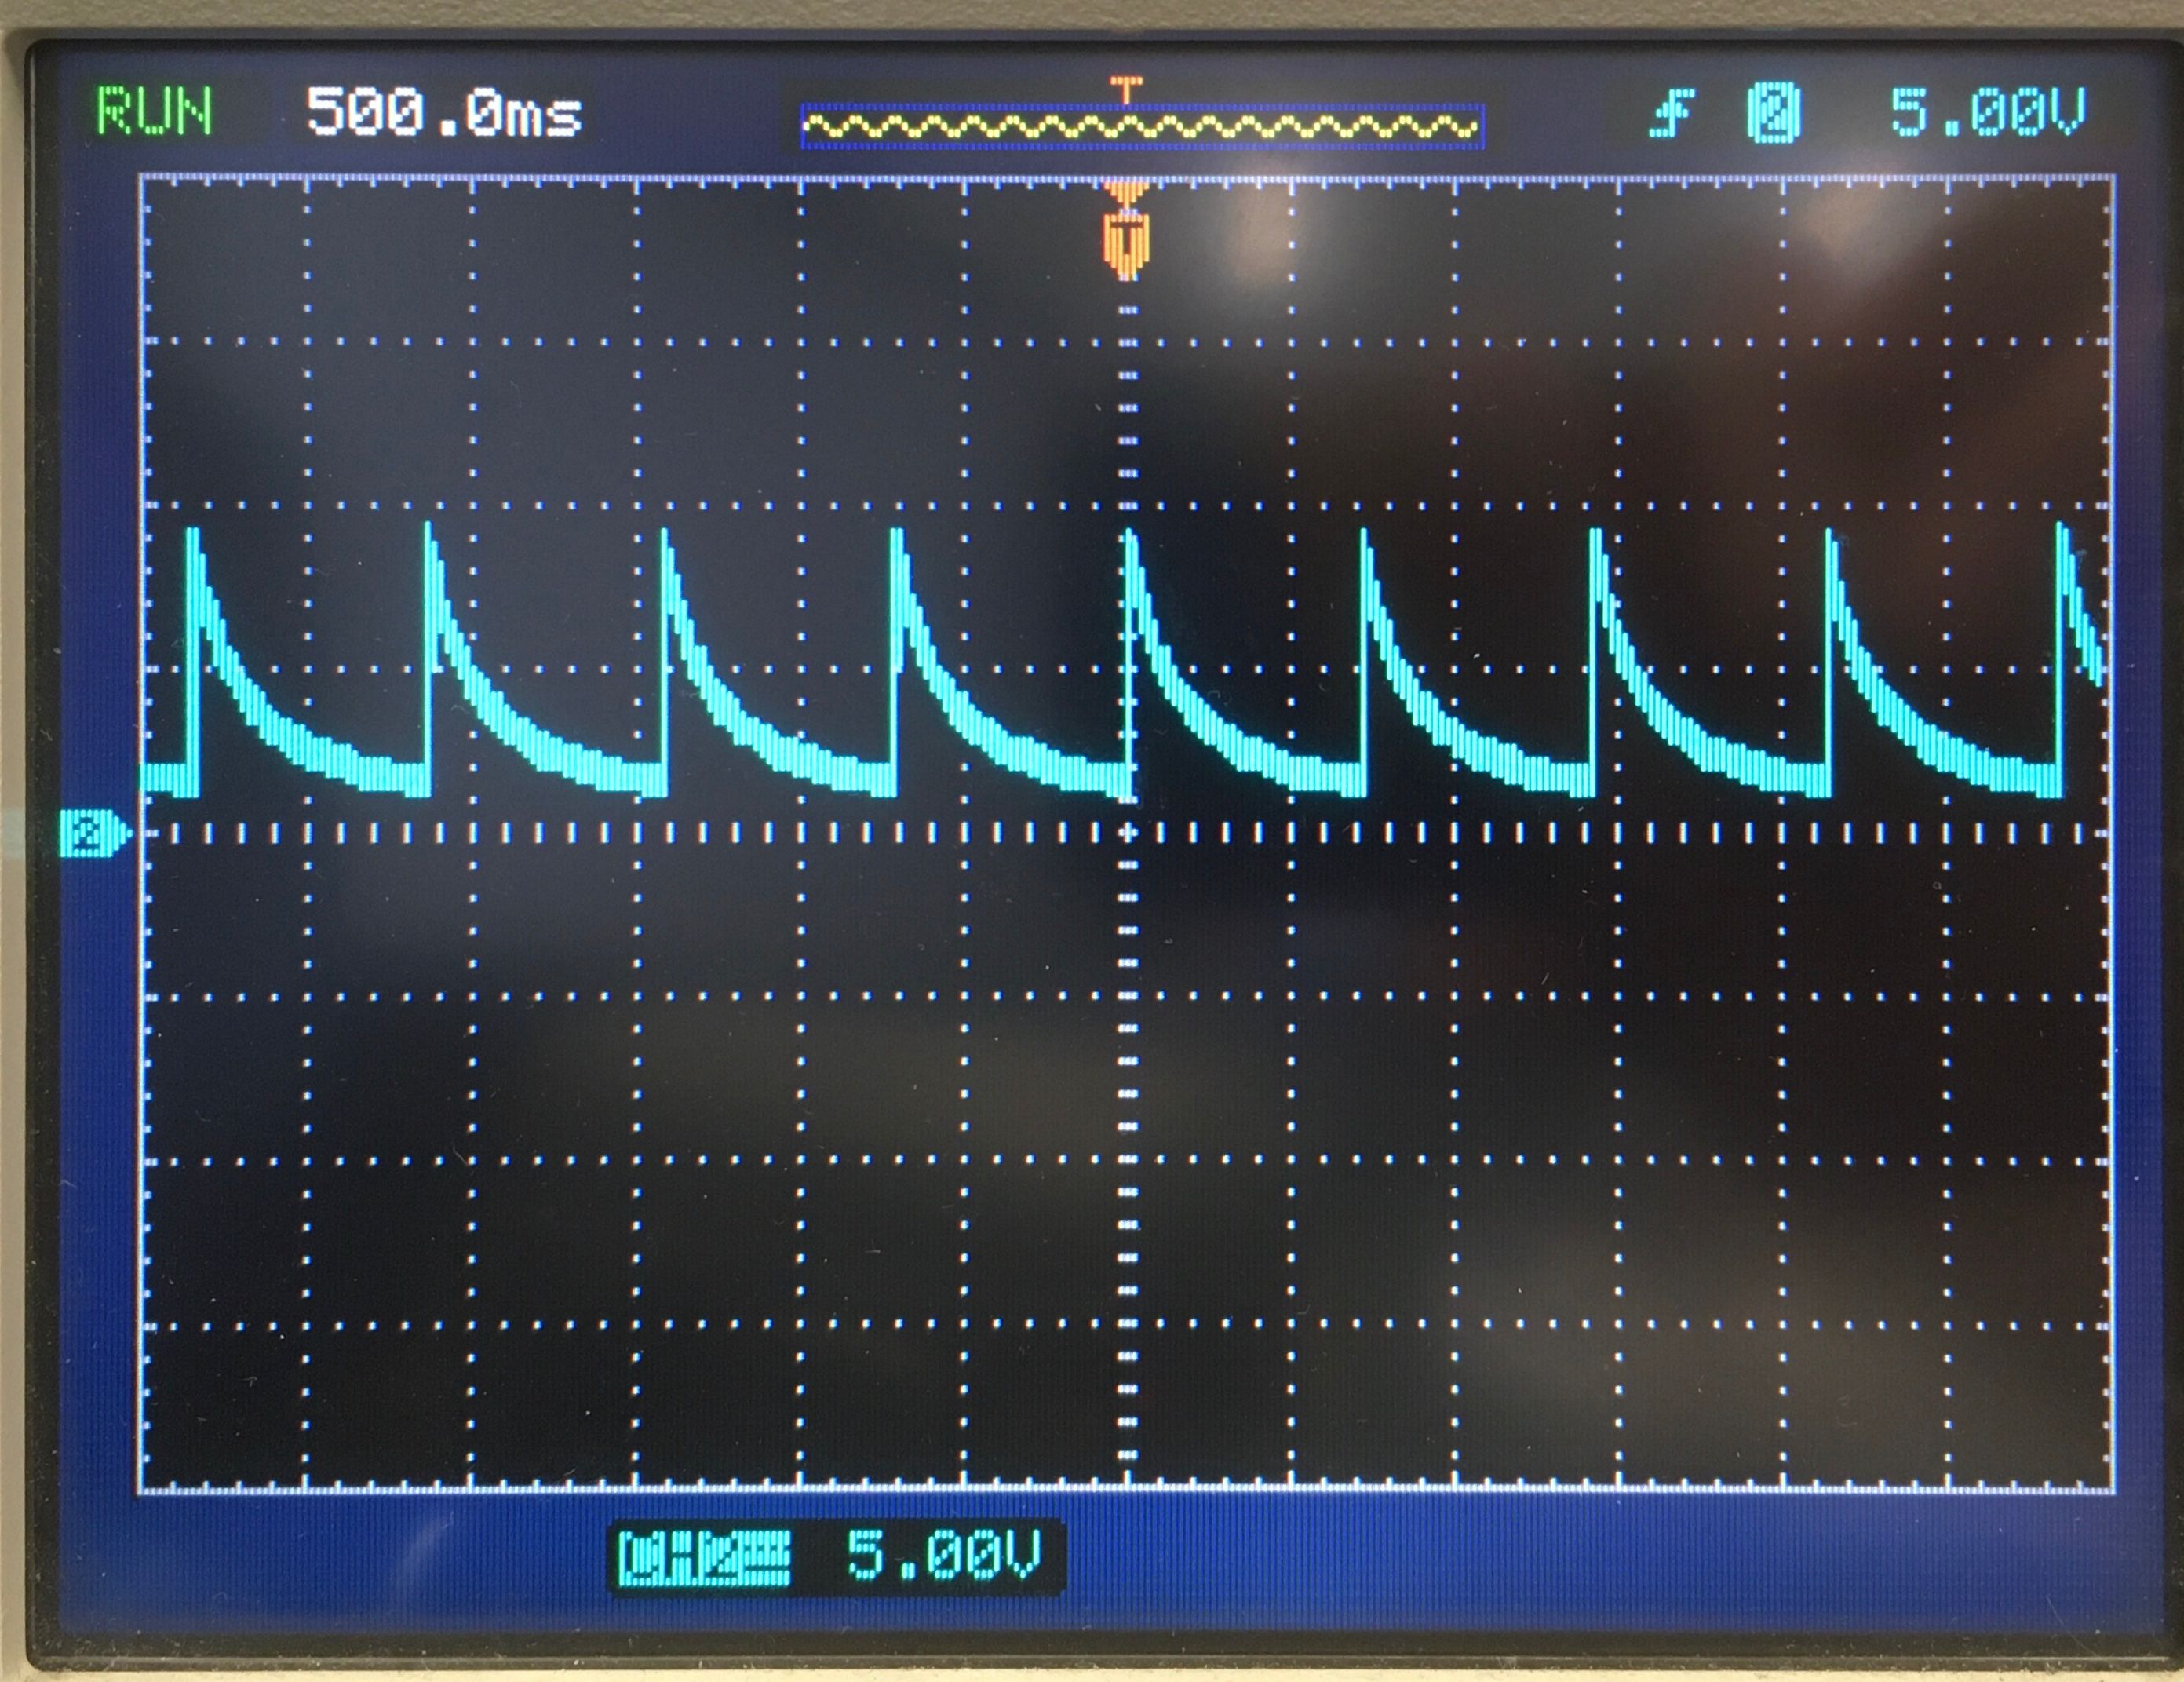Screen dimensions: 2184x1682
Task: Click the channel 2 coupling indicator icon
Action: (704, 1559)
